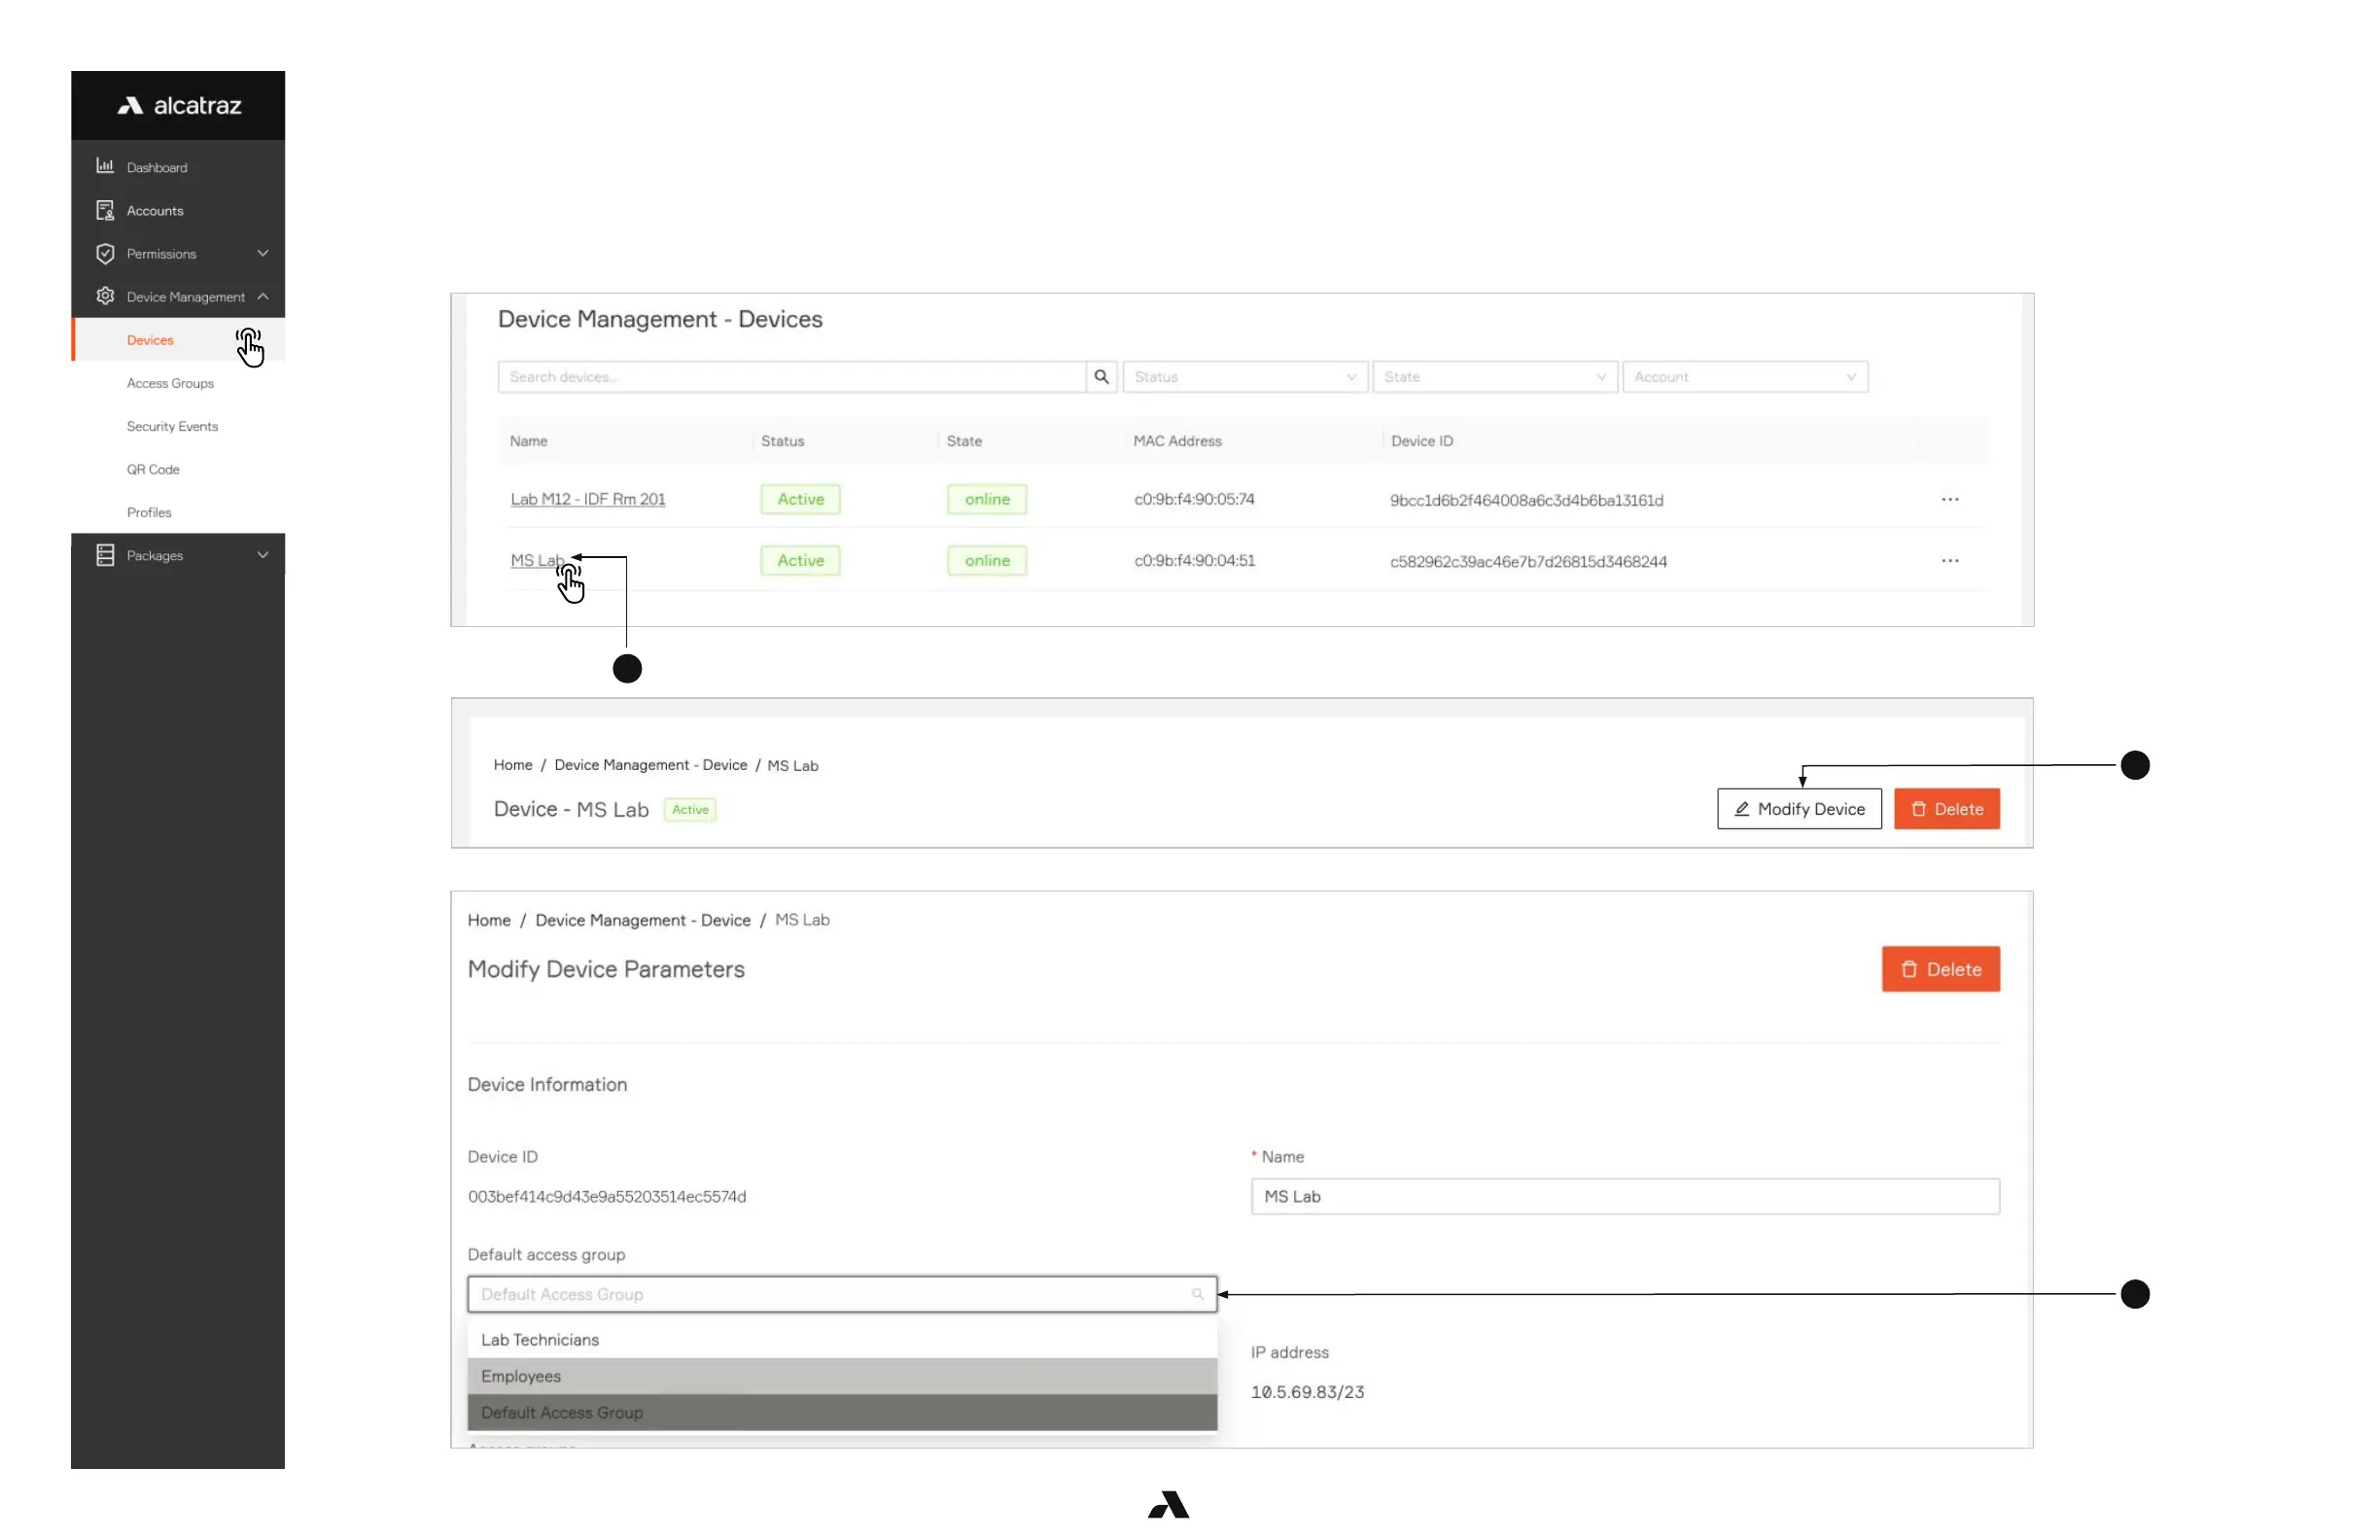Click the search magnifier icon button

point(1101,377)
